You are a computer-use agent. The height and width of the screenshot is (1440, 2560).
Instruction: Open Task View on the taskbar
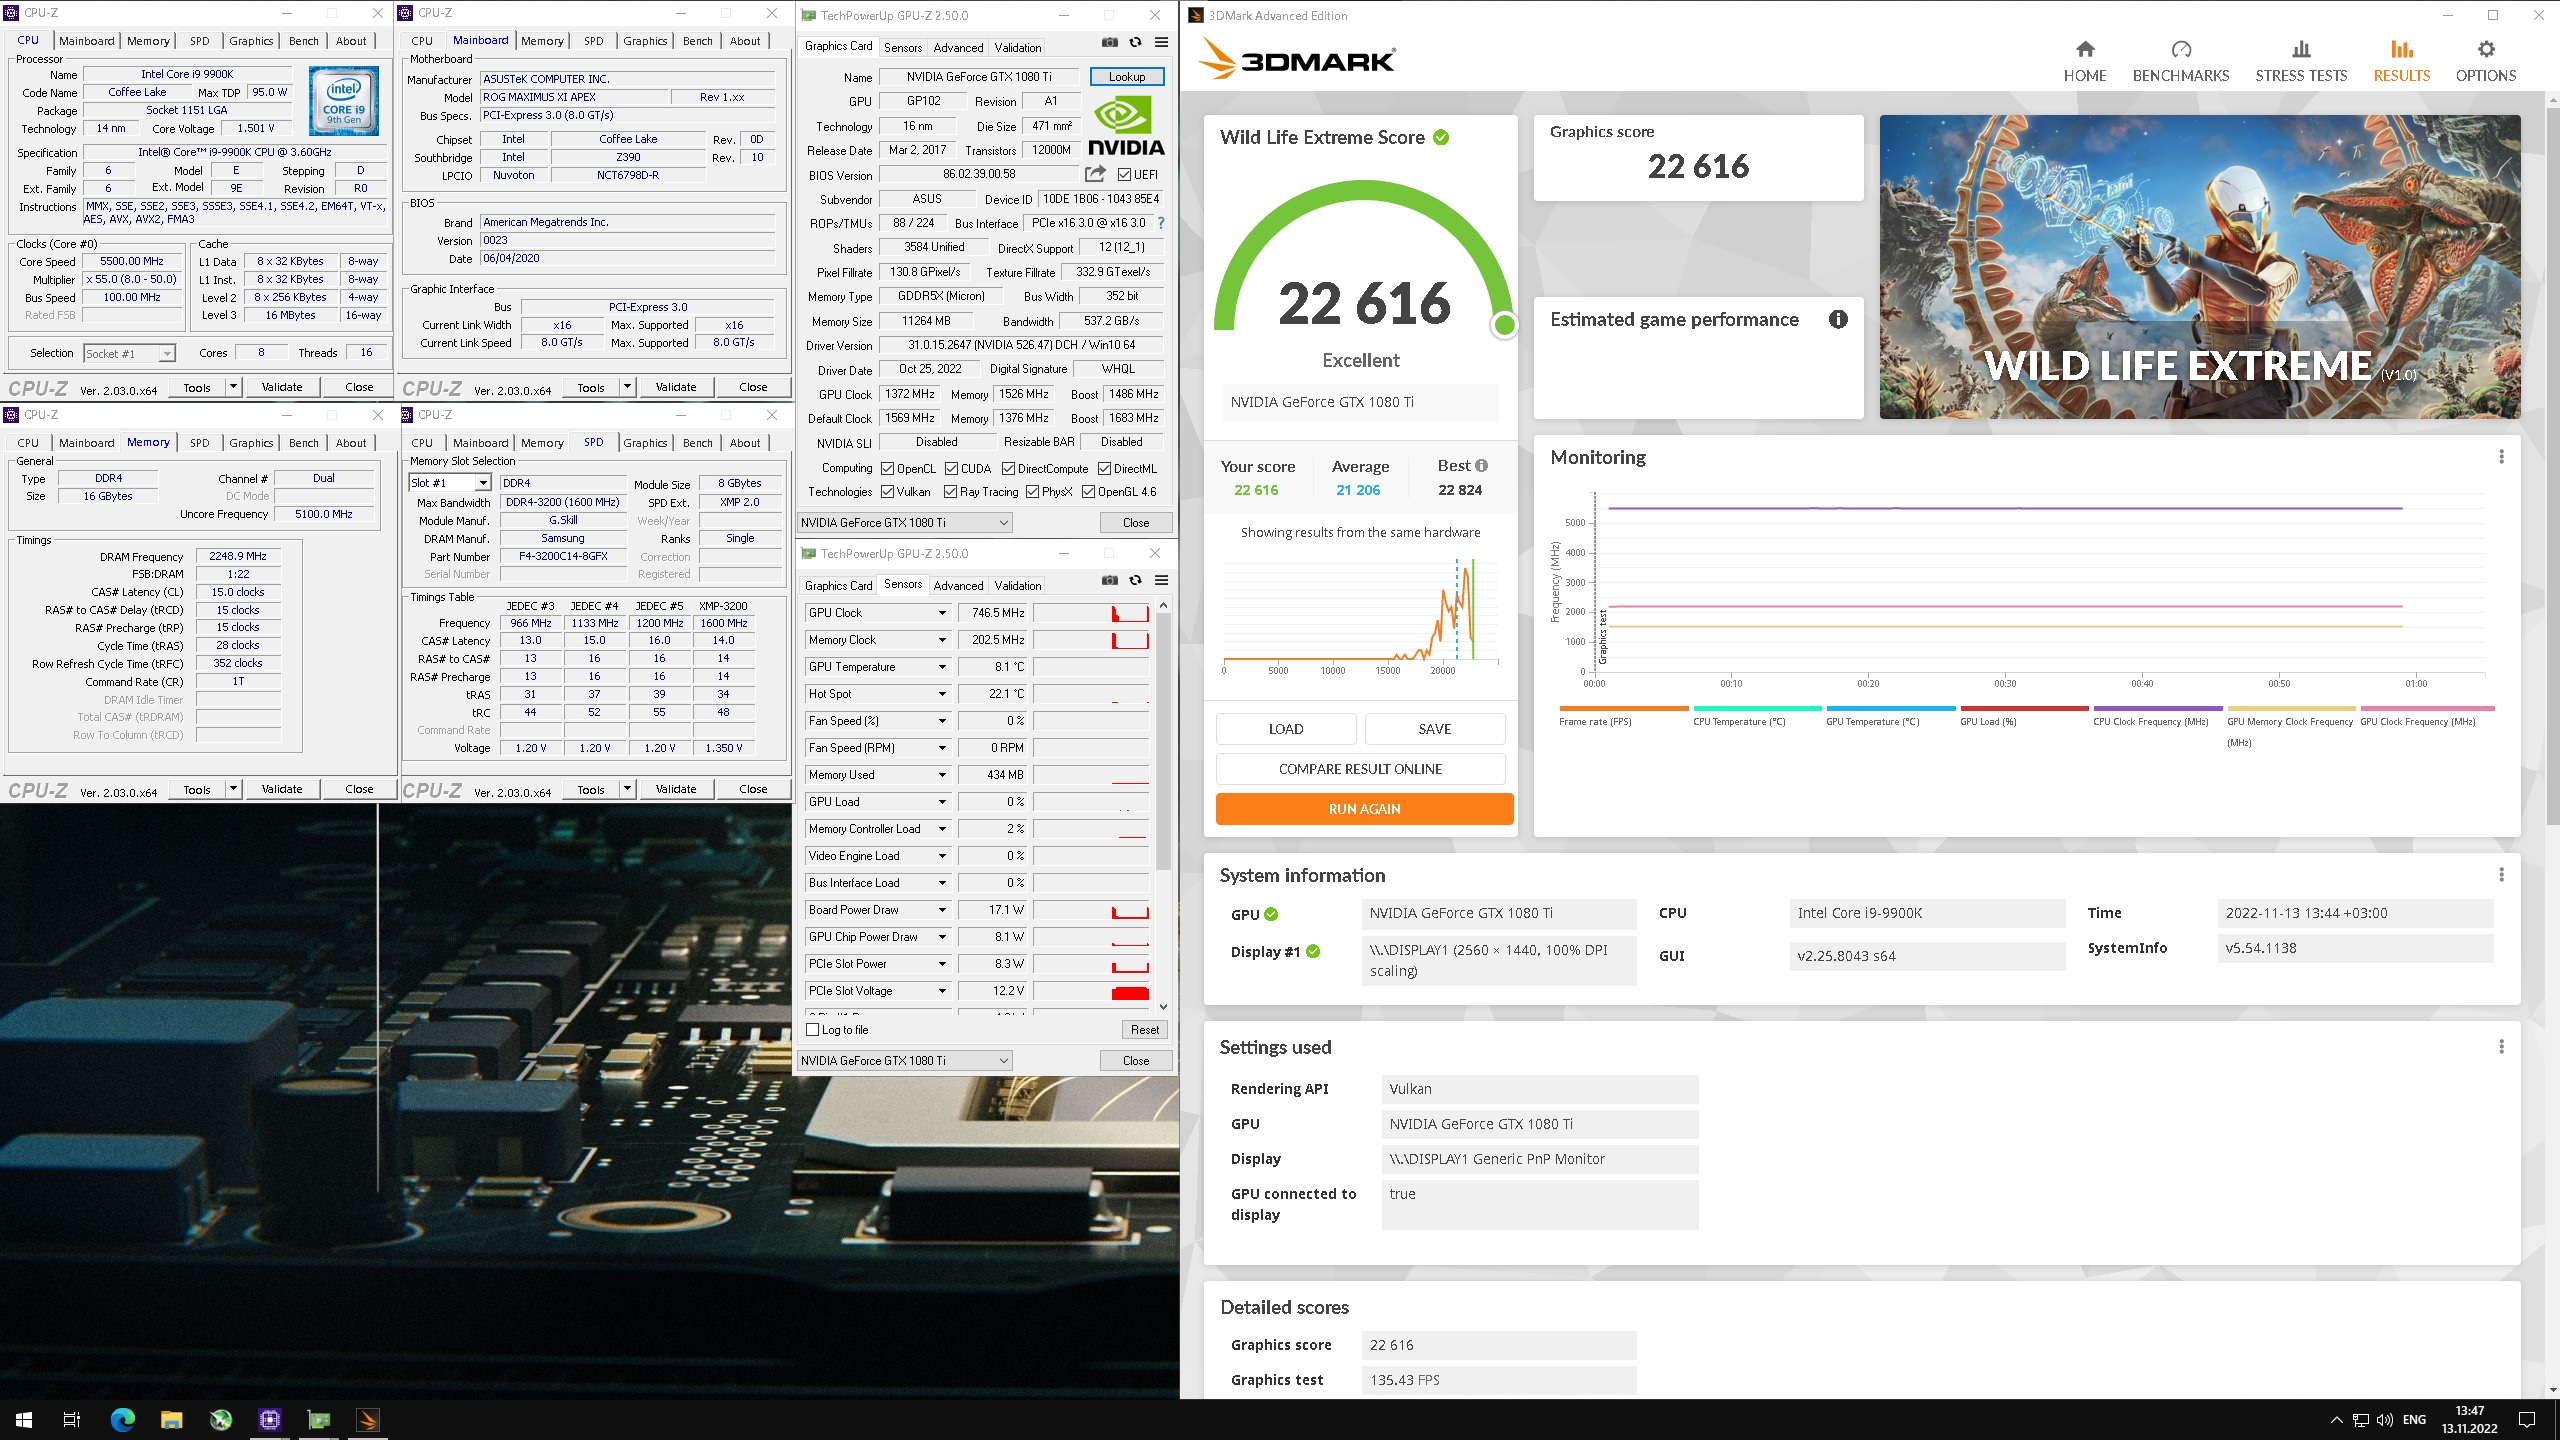tap(72, 1420)
